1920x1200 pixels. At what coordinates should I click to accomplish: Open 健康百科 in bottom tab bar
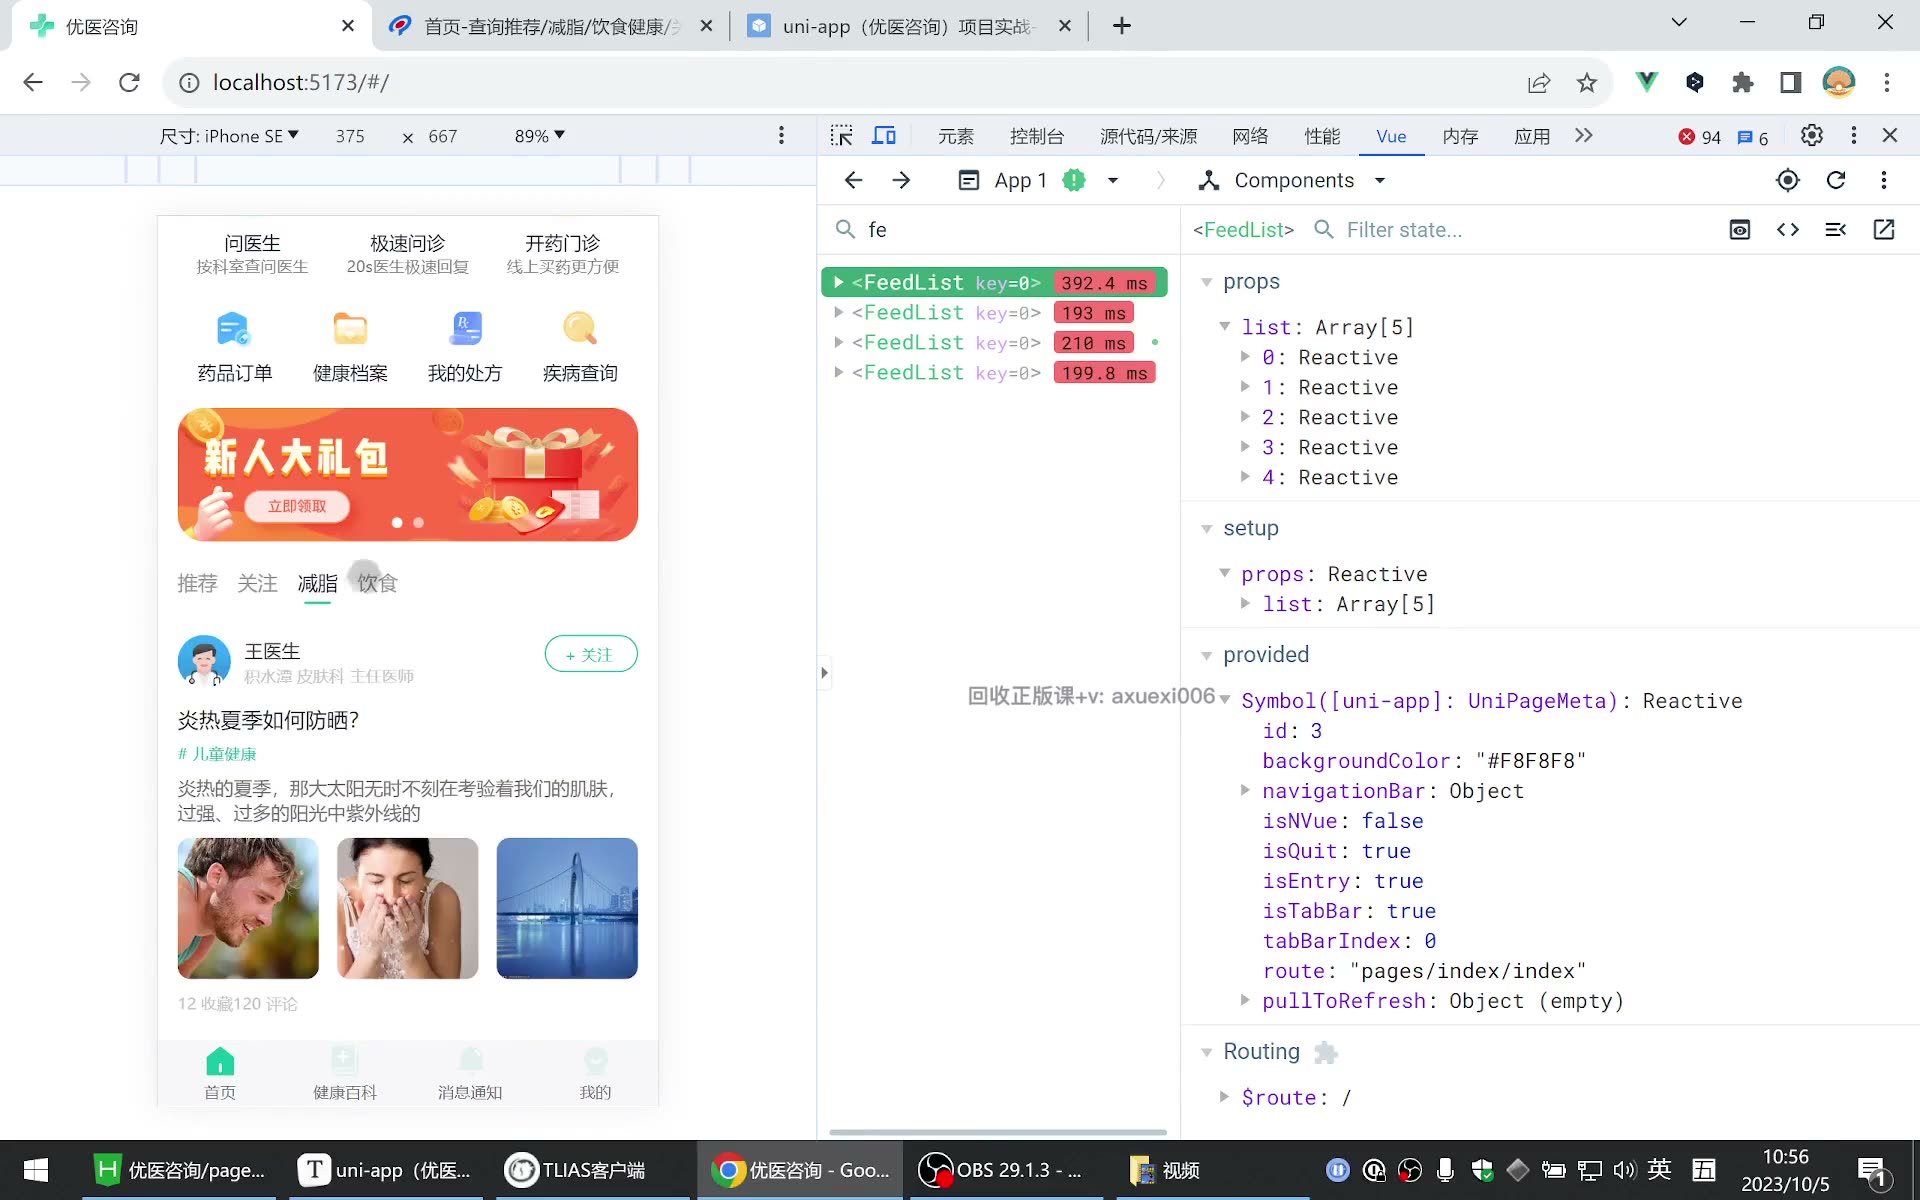[345, 1073]
